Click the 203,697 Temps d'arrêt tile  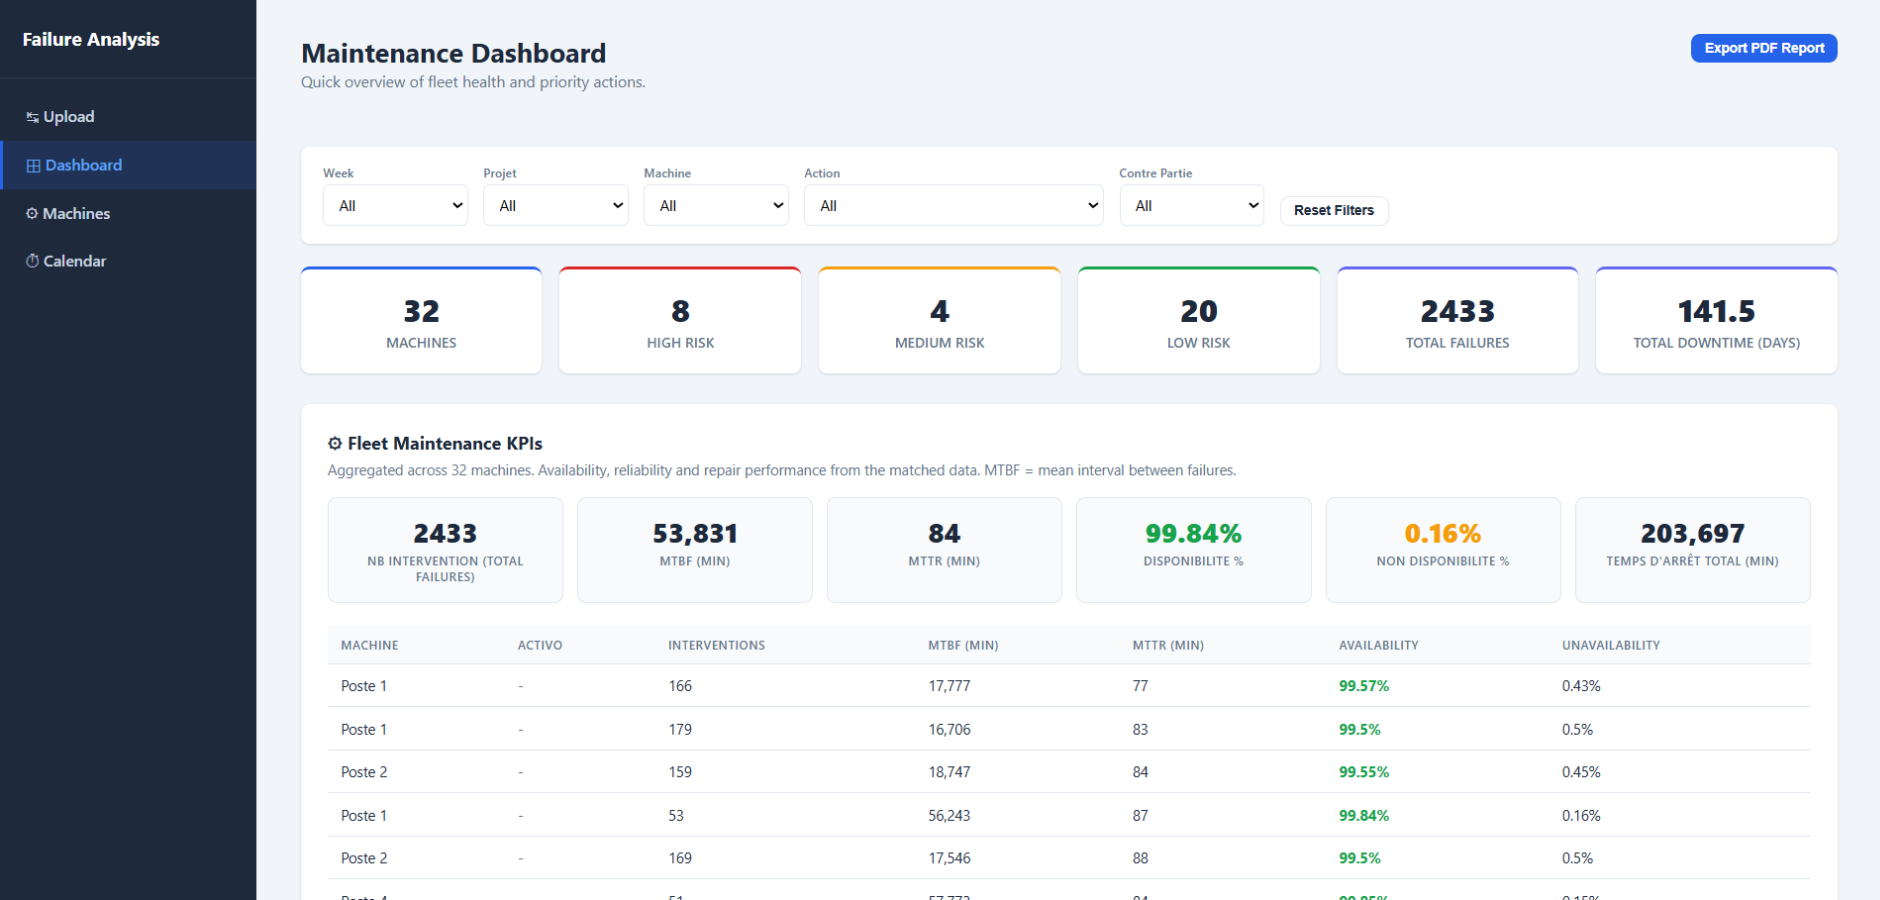(x=1692, y=550)
